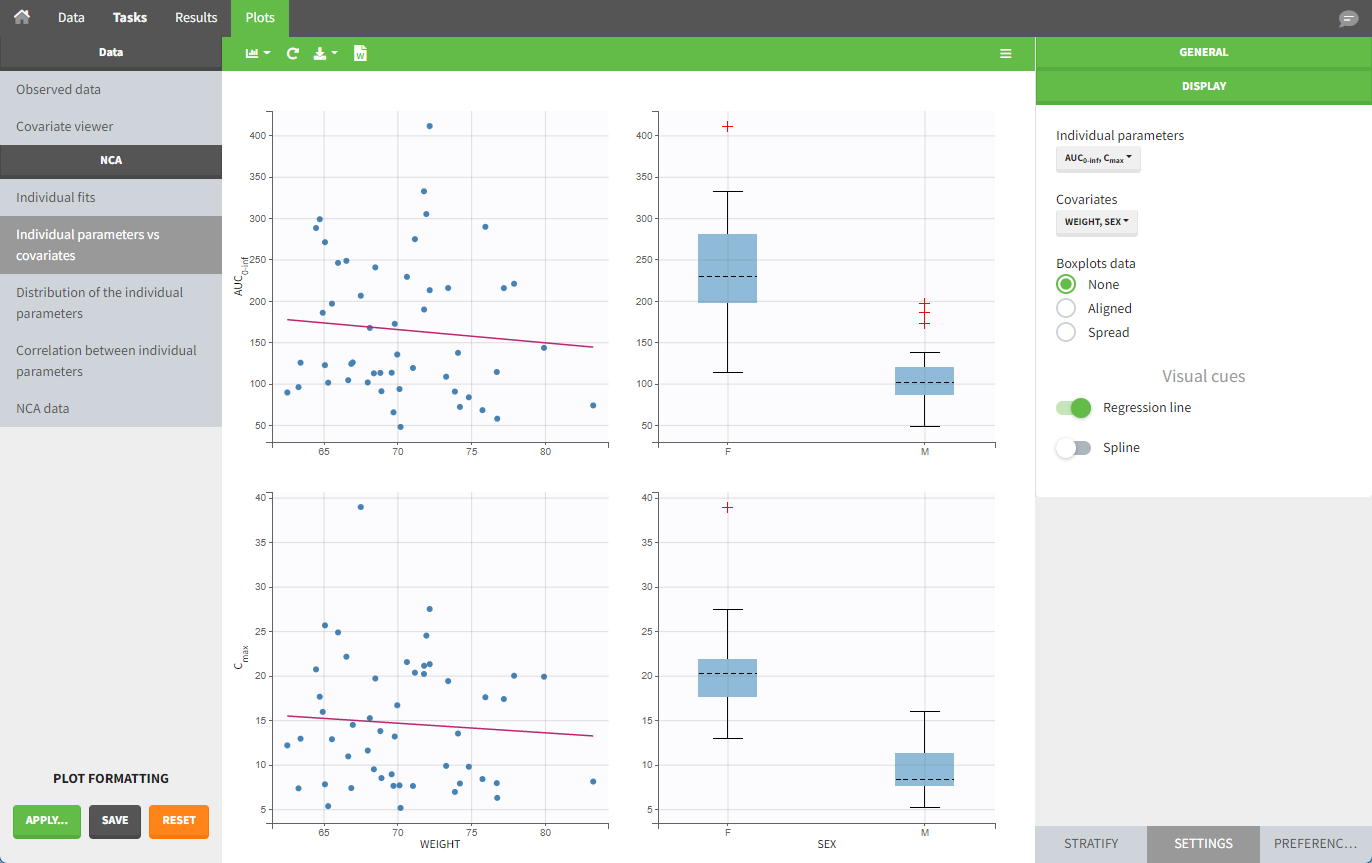
Task: Collapse the GENERAL section header
Action: click(1203, 52)
